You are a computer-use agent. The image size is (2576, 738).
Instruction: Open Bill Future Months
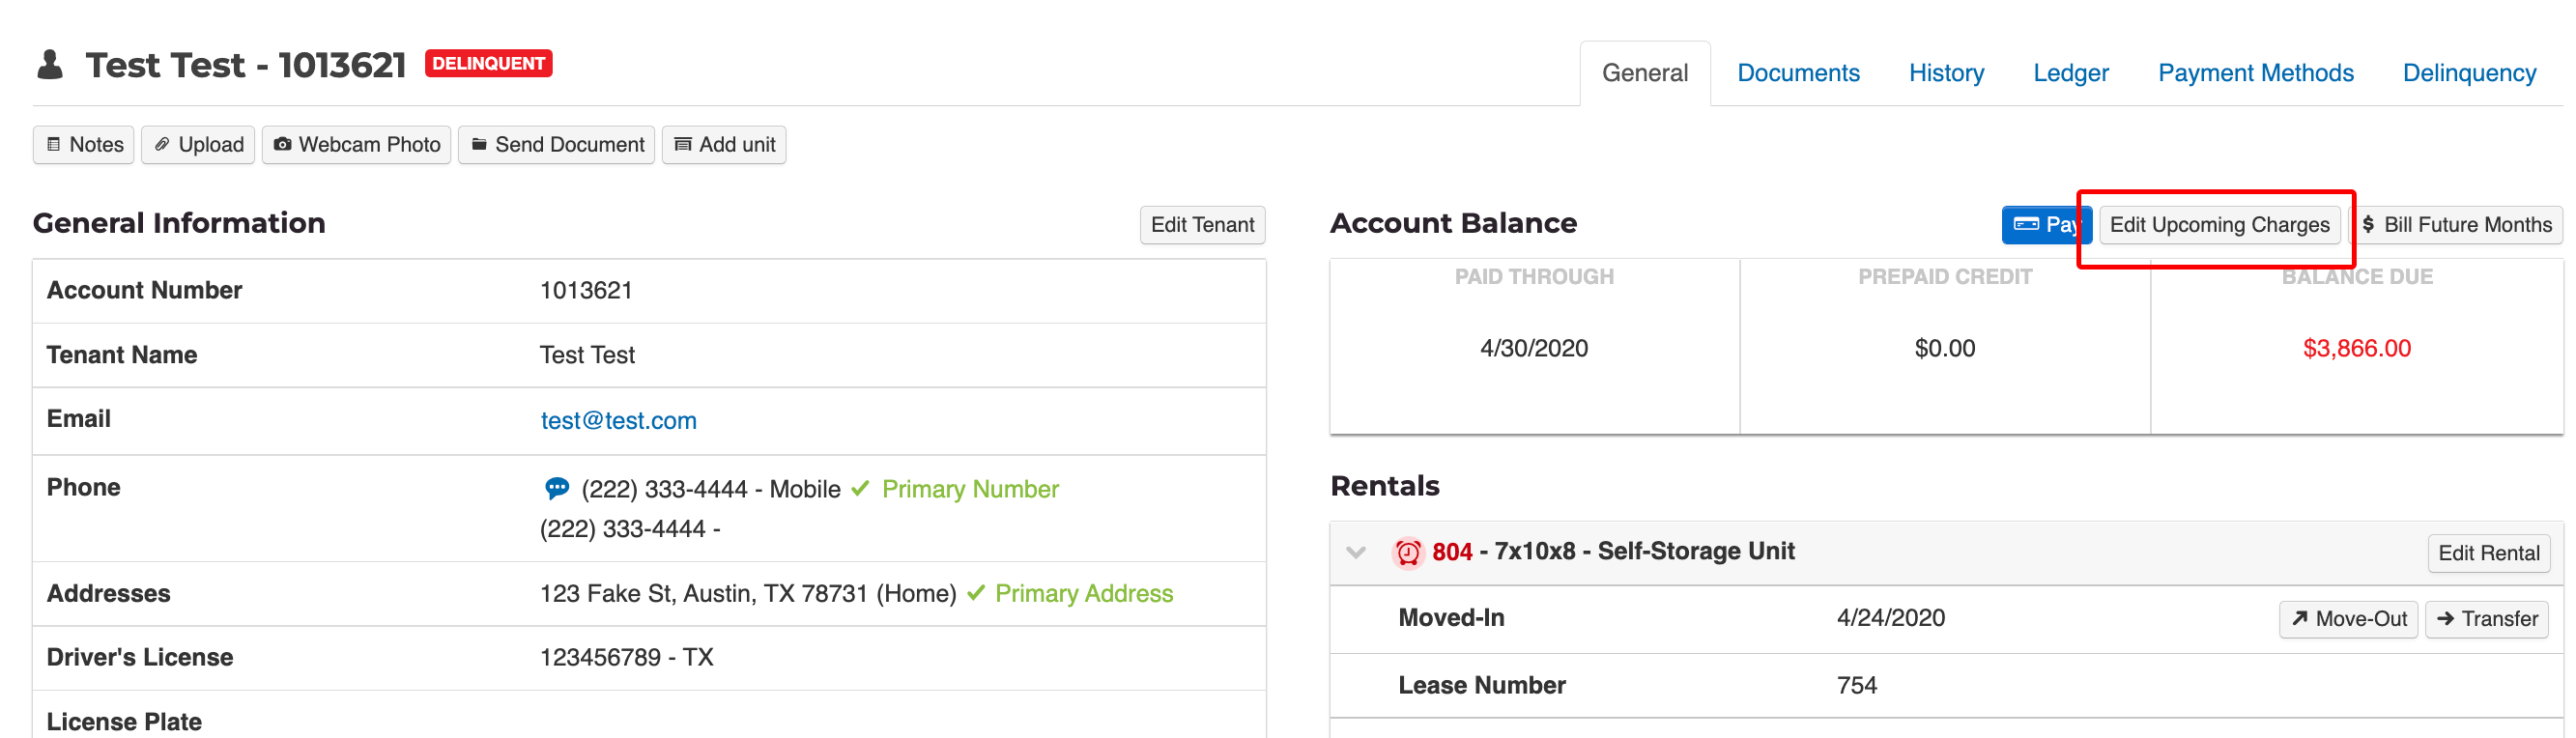tap(2456, 225)
